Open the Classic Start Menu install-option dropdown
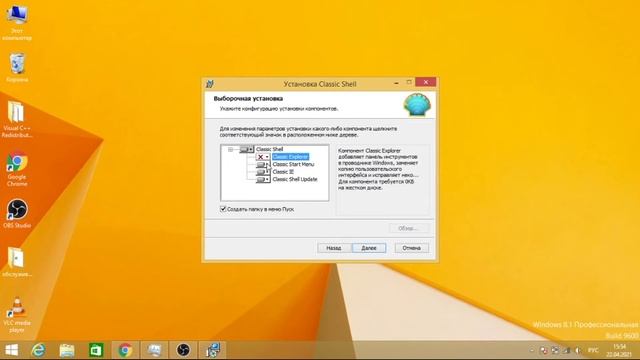 [x=262, y=164]
